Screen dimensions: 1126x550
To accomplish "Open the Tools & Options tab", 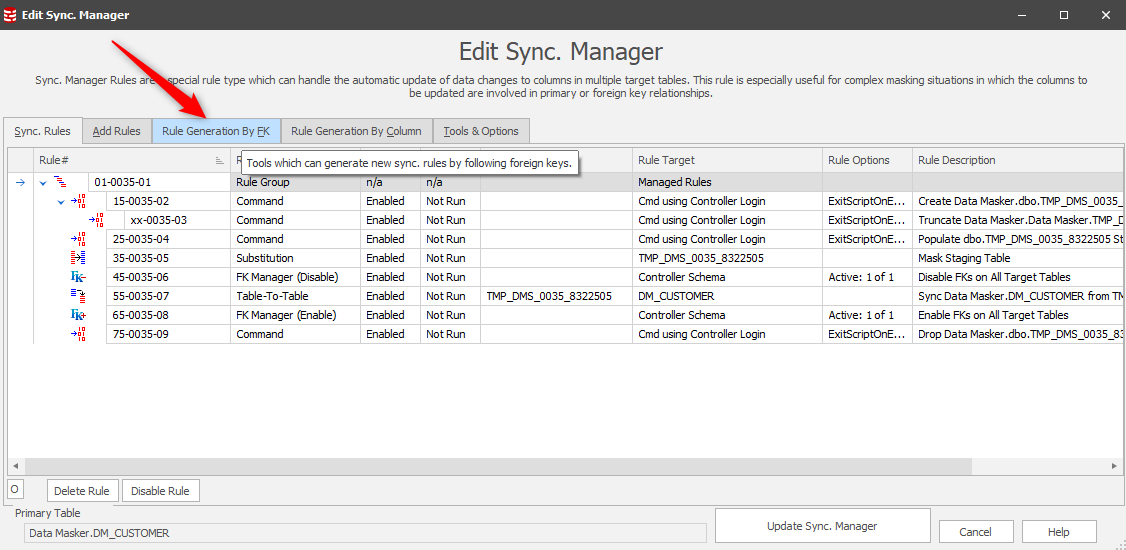I will click(481, 131).
